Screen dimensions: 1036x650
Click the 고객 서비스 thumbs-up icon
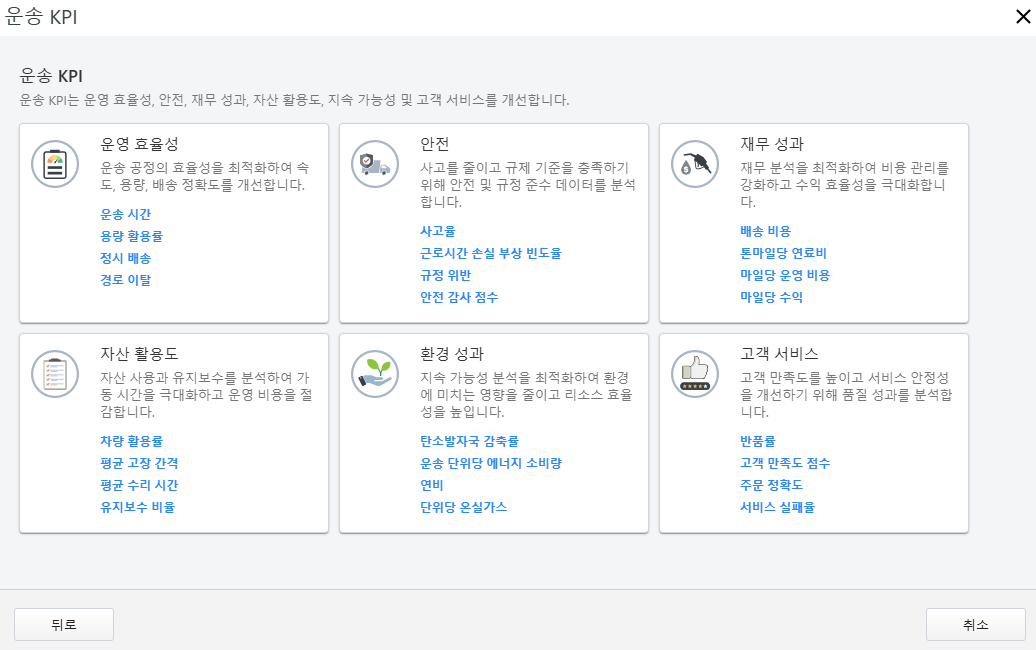click(x=694, y=374)
